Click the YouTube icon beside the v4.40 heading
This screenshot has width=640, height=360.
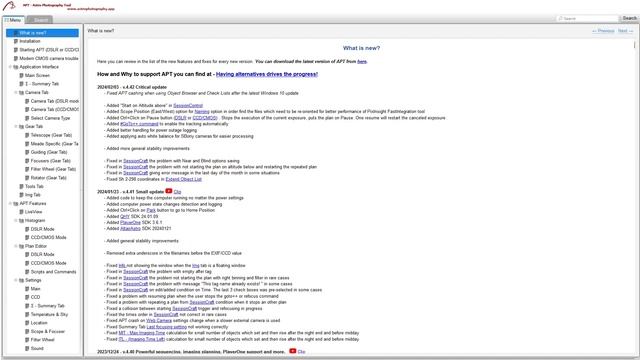[x=292, y=351]
